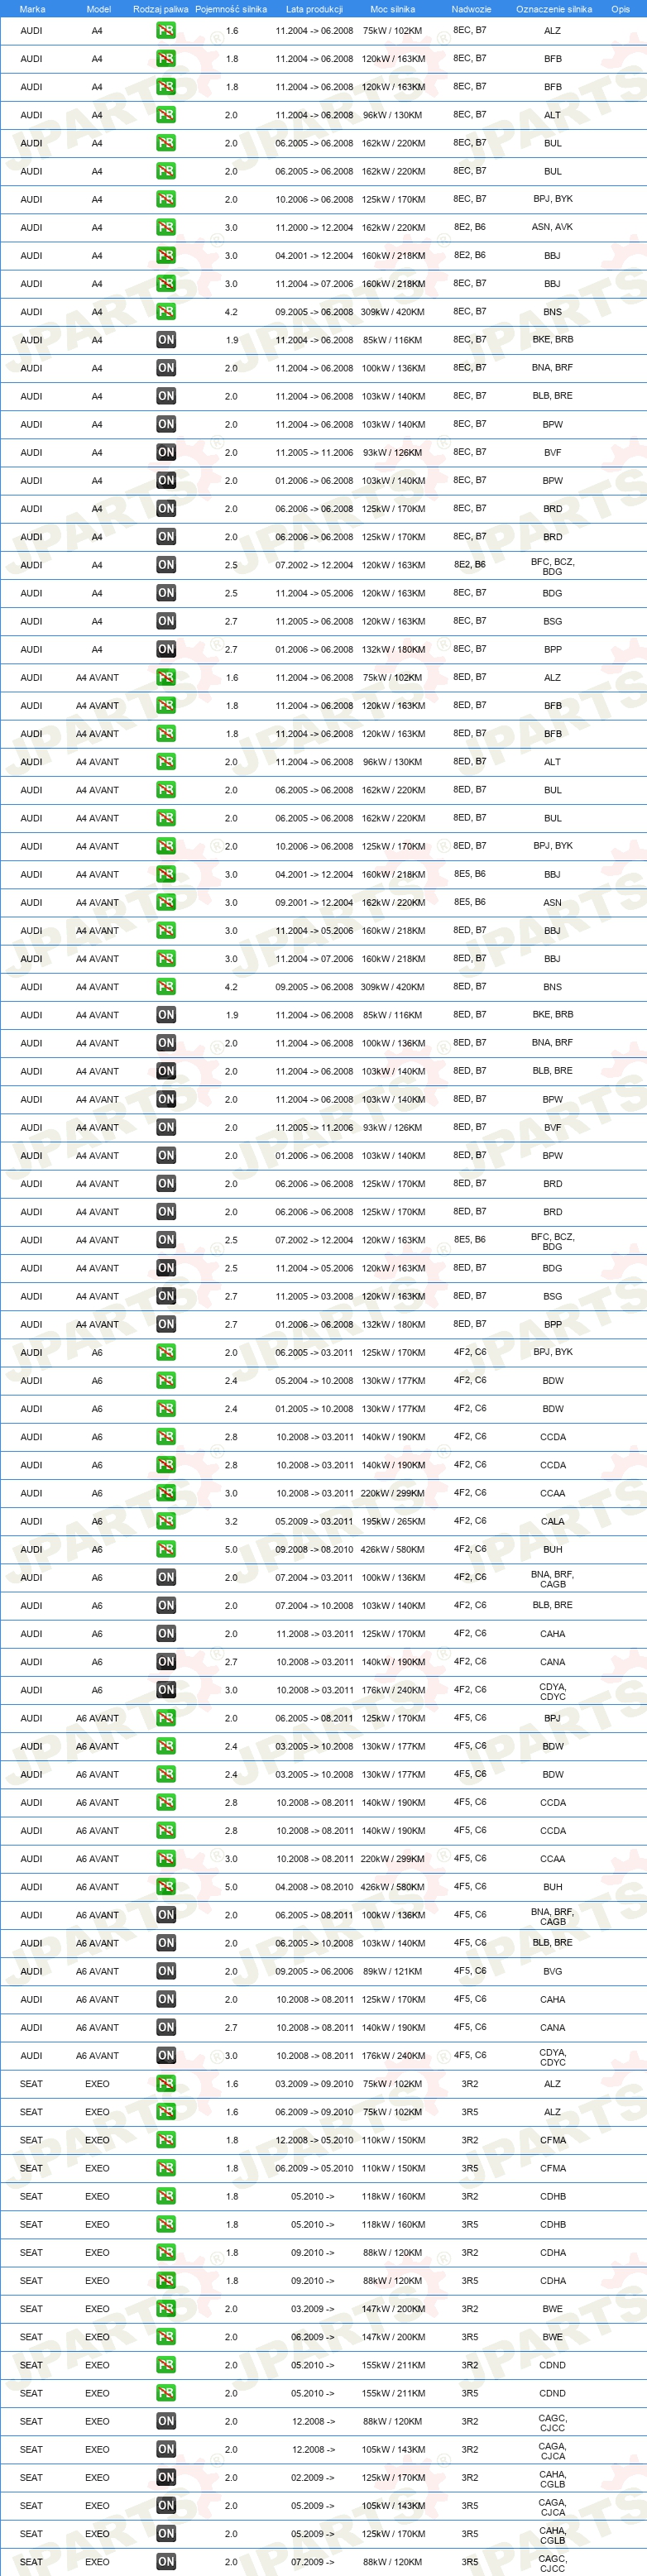Select the production years '04.2008 -> 08.2010'
The image size is (647, 2576).
(314, 1888)
